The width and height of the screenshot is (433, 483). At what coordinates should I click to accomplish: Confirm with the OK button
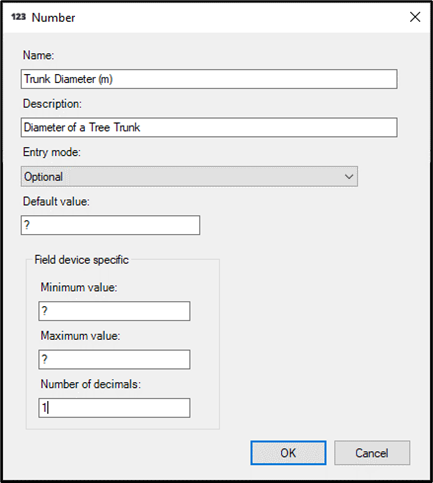[x=288, y=453]
